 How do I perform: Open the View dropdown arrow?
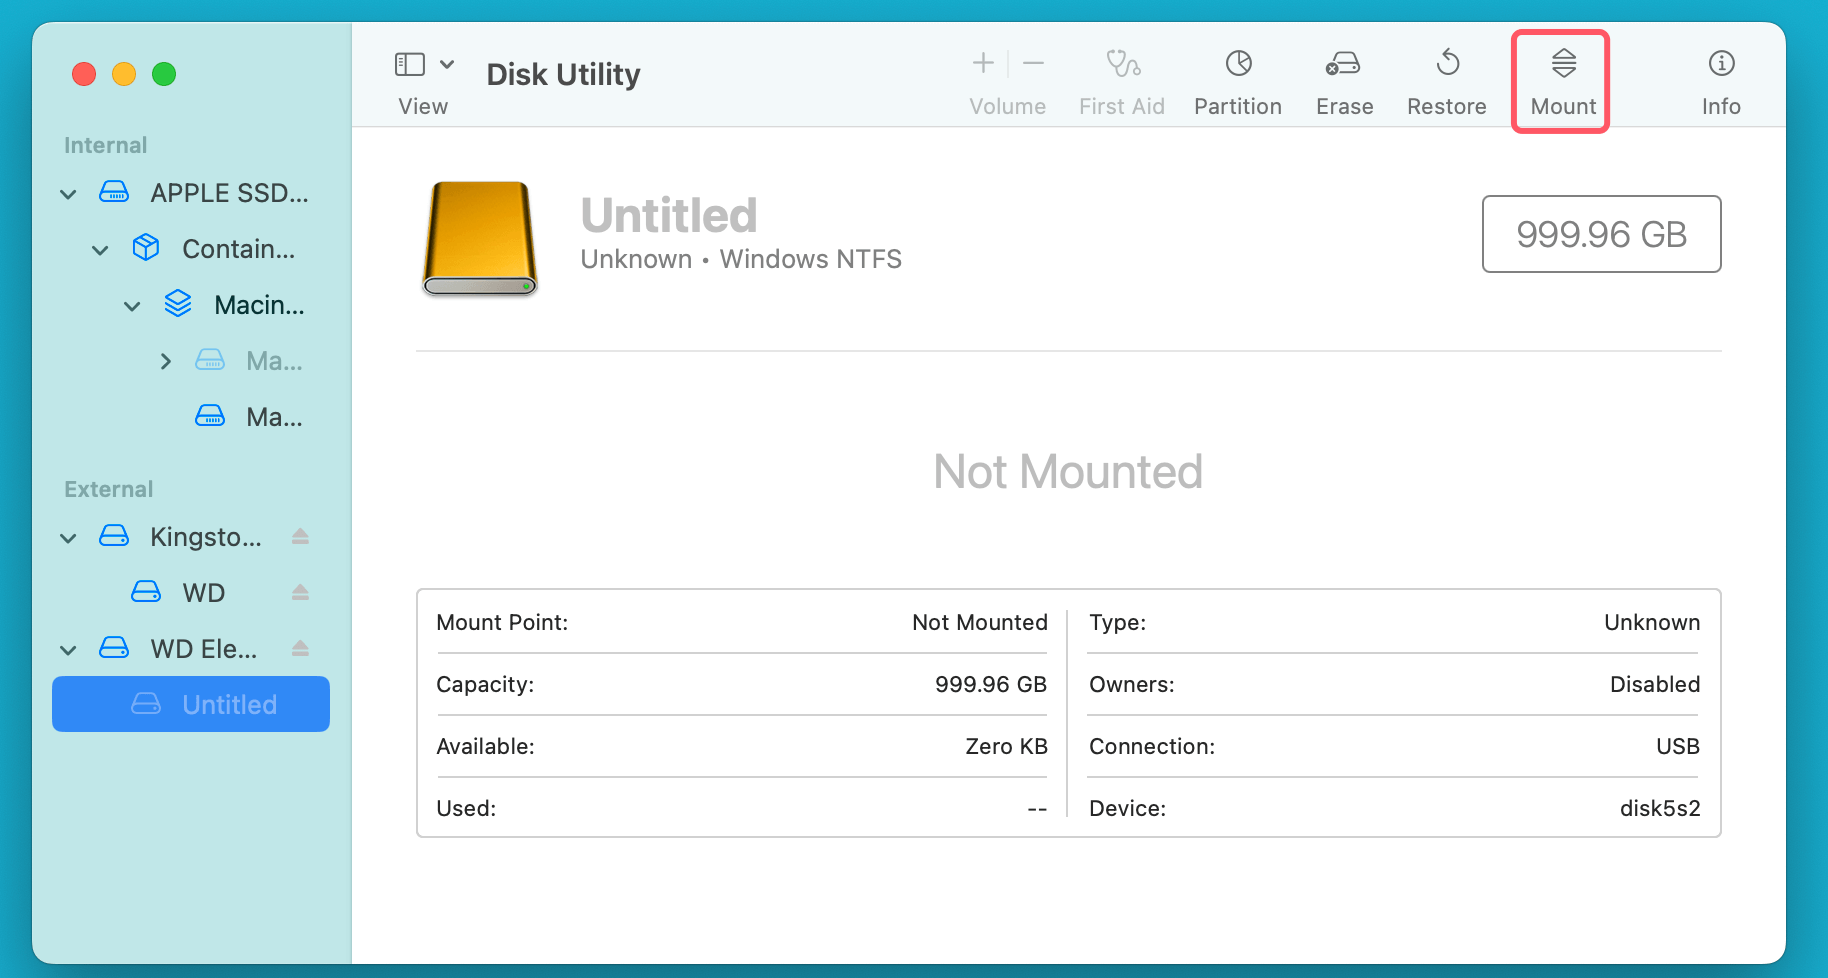447,63
